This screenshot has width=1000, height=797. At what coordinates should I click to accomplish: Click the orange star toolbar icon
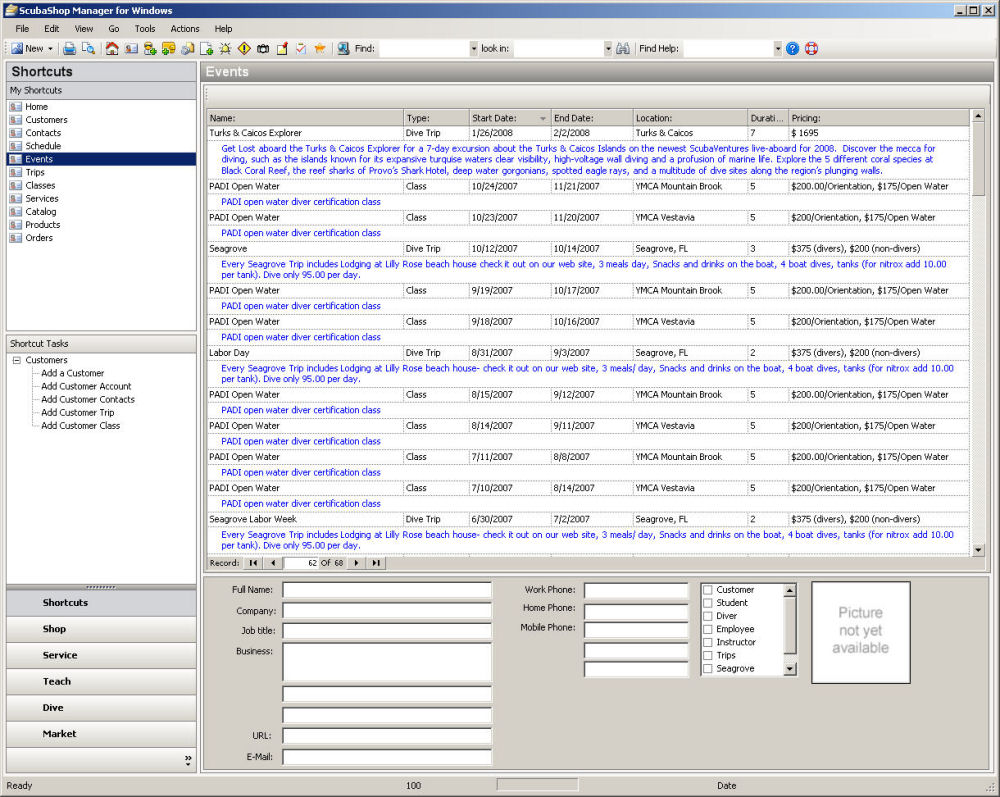click(320, 48)
